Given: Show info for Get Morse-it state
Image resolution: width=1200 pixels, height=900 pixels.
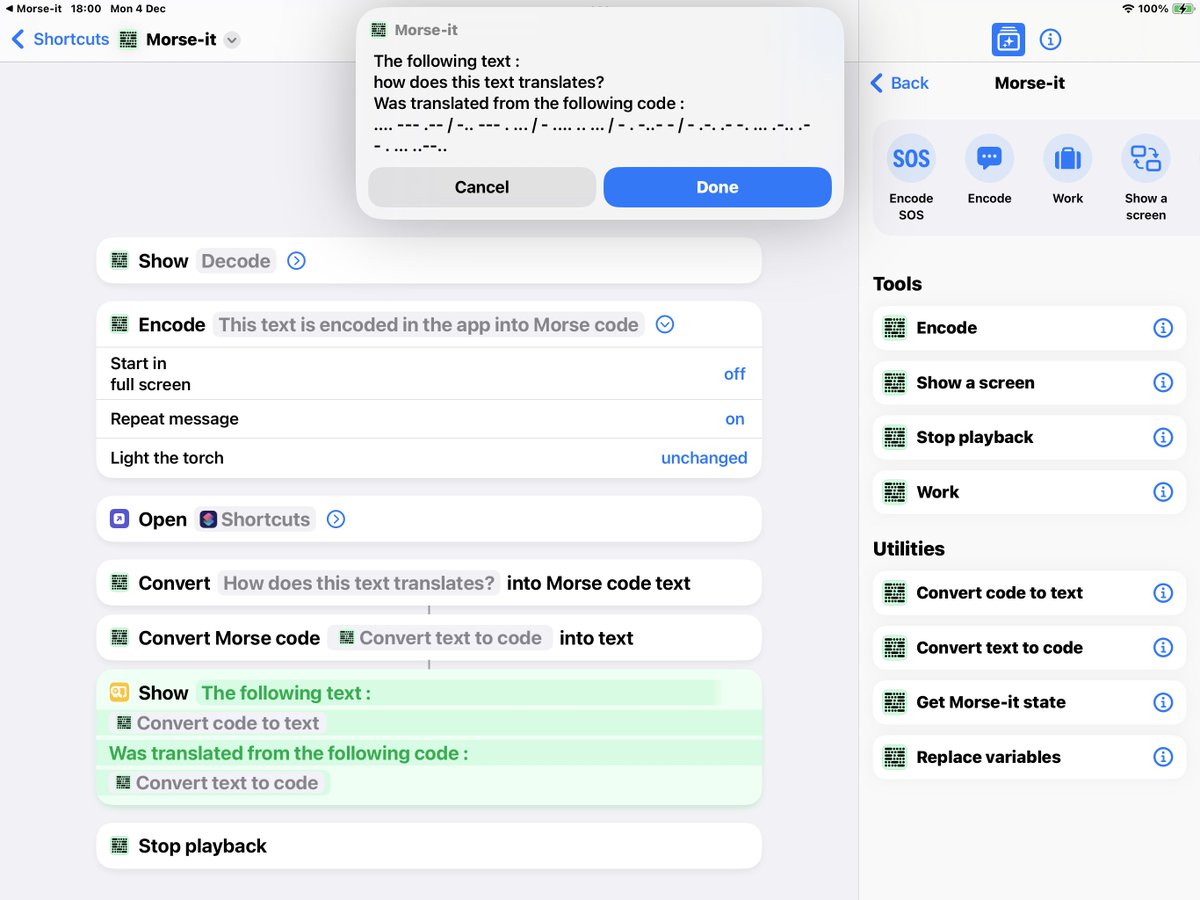Looking at the screenshot, I should click(1162, 702).
